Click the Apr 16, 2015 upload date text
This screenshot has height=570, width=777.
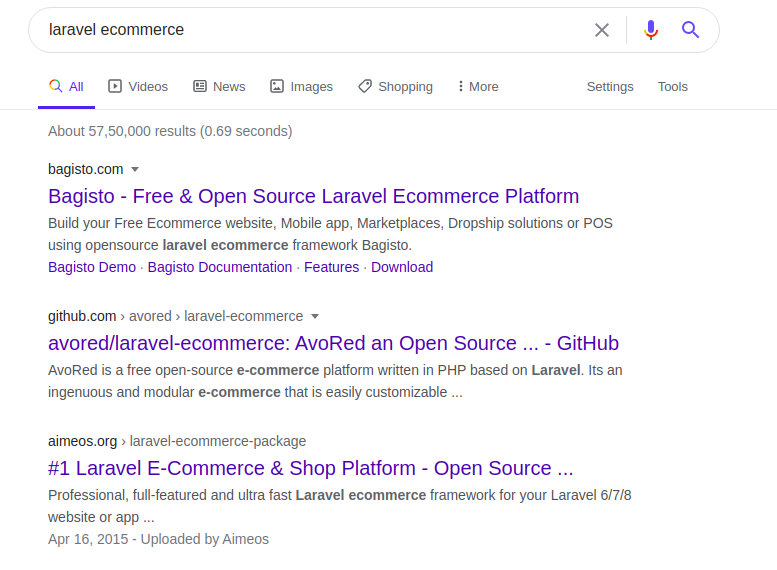point(88,539)
